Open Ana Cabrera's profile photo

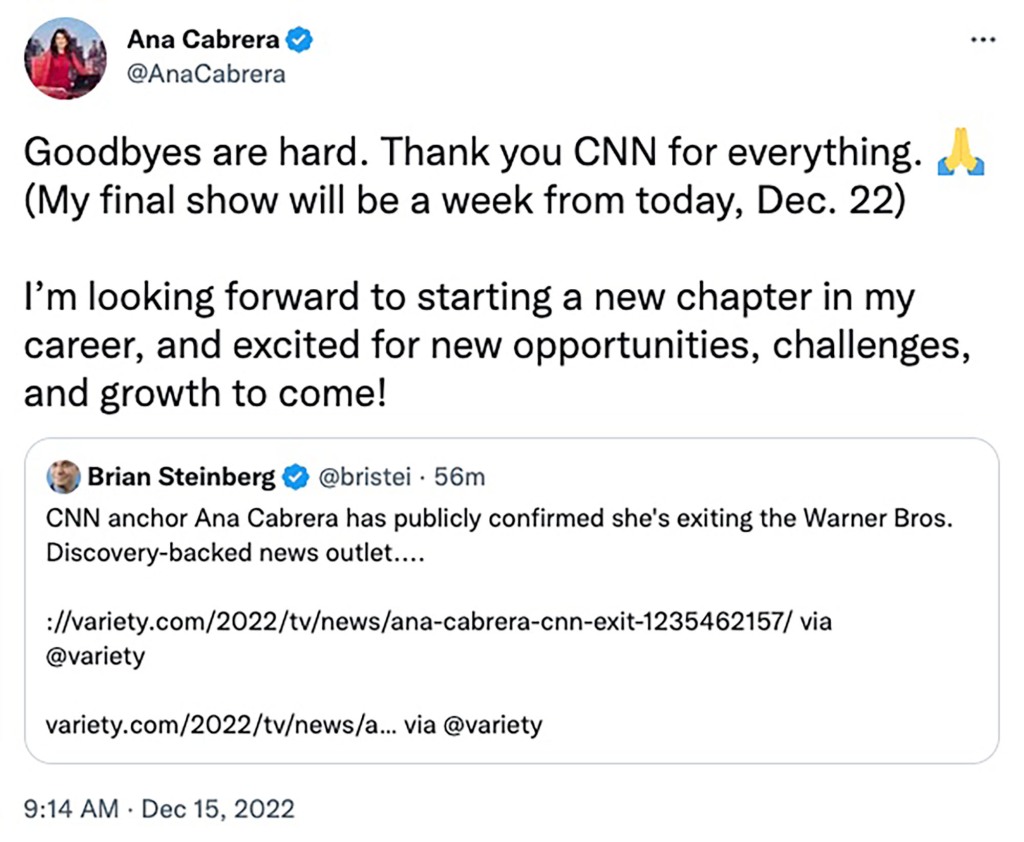(x=64, y=58)
